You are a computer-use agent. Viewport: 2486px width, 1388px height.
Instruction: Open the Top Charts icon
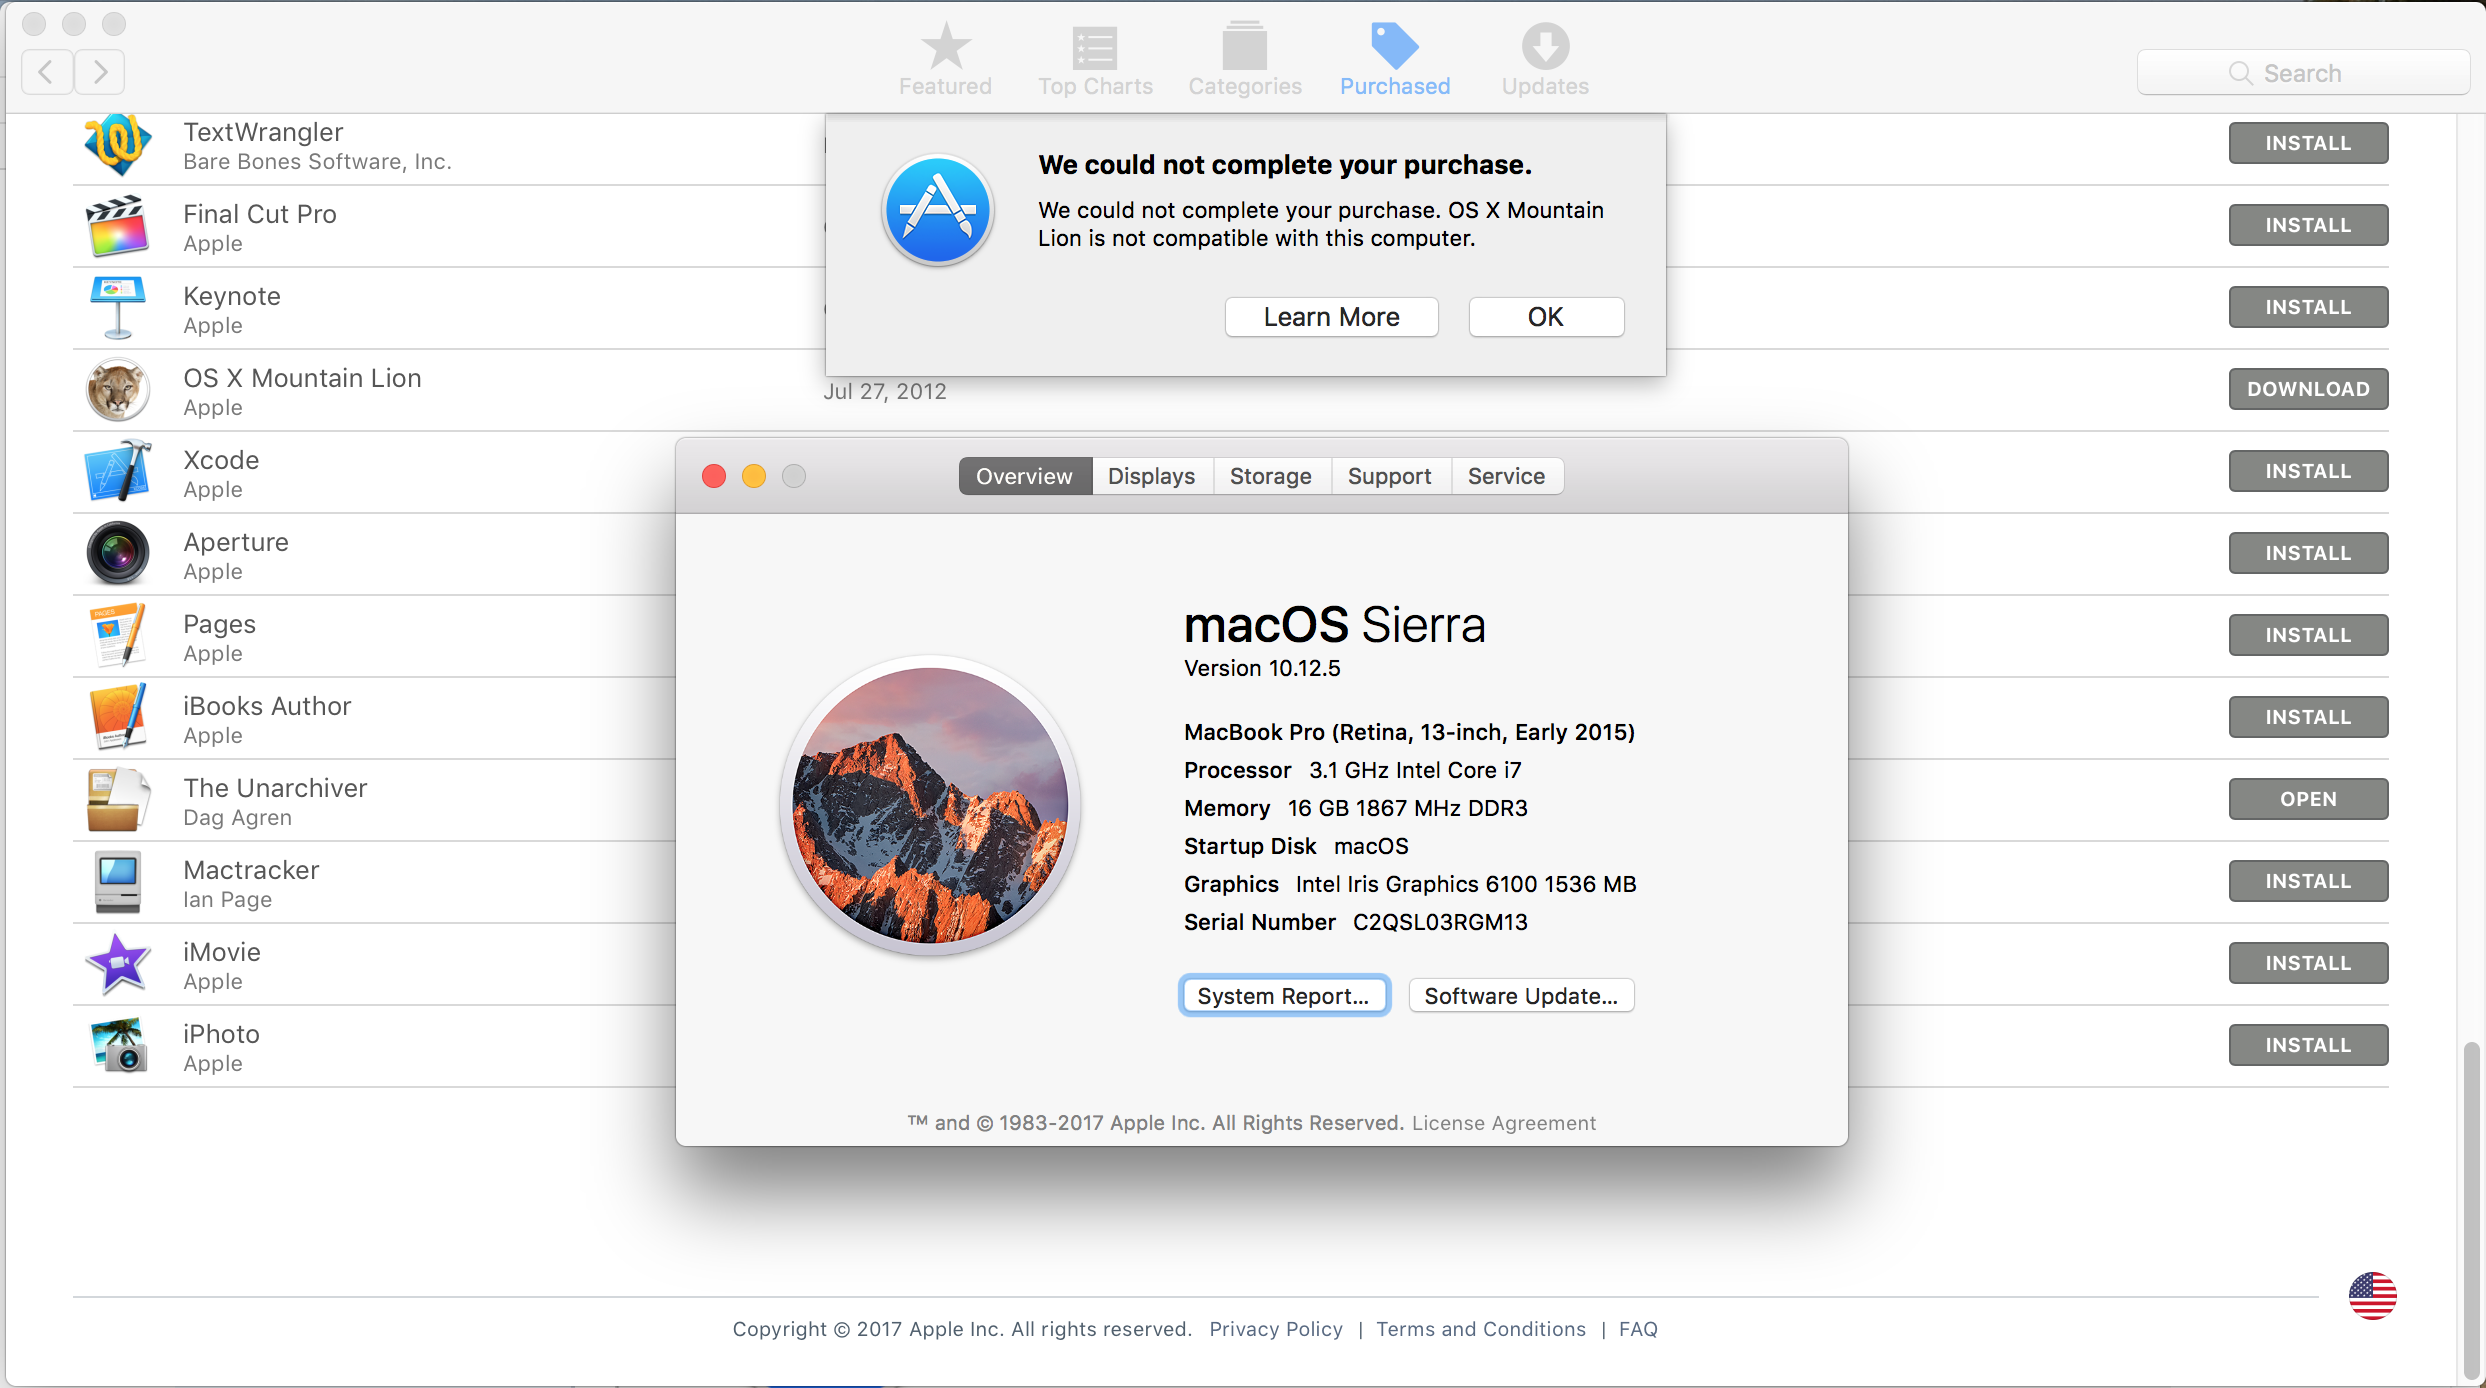[1094, 48]
